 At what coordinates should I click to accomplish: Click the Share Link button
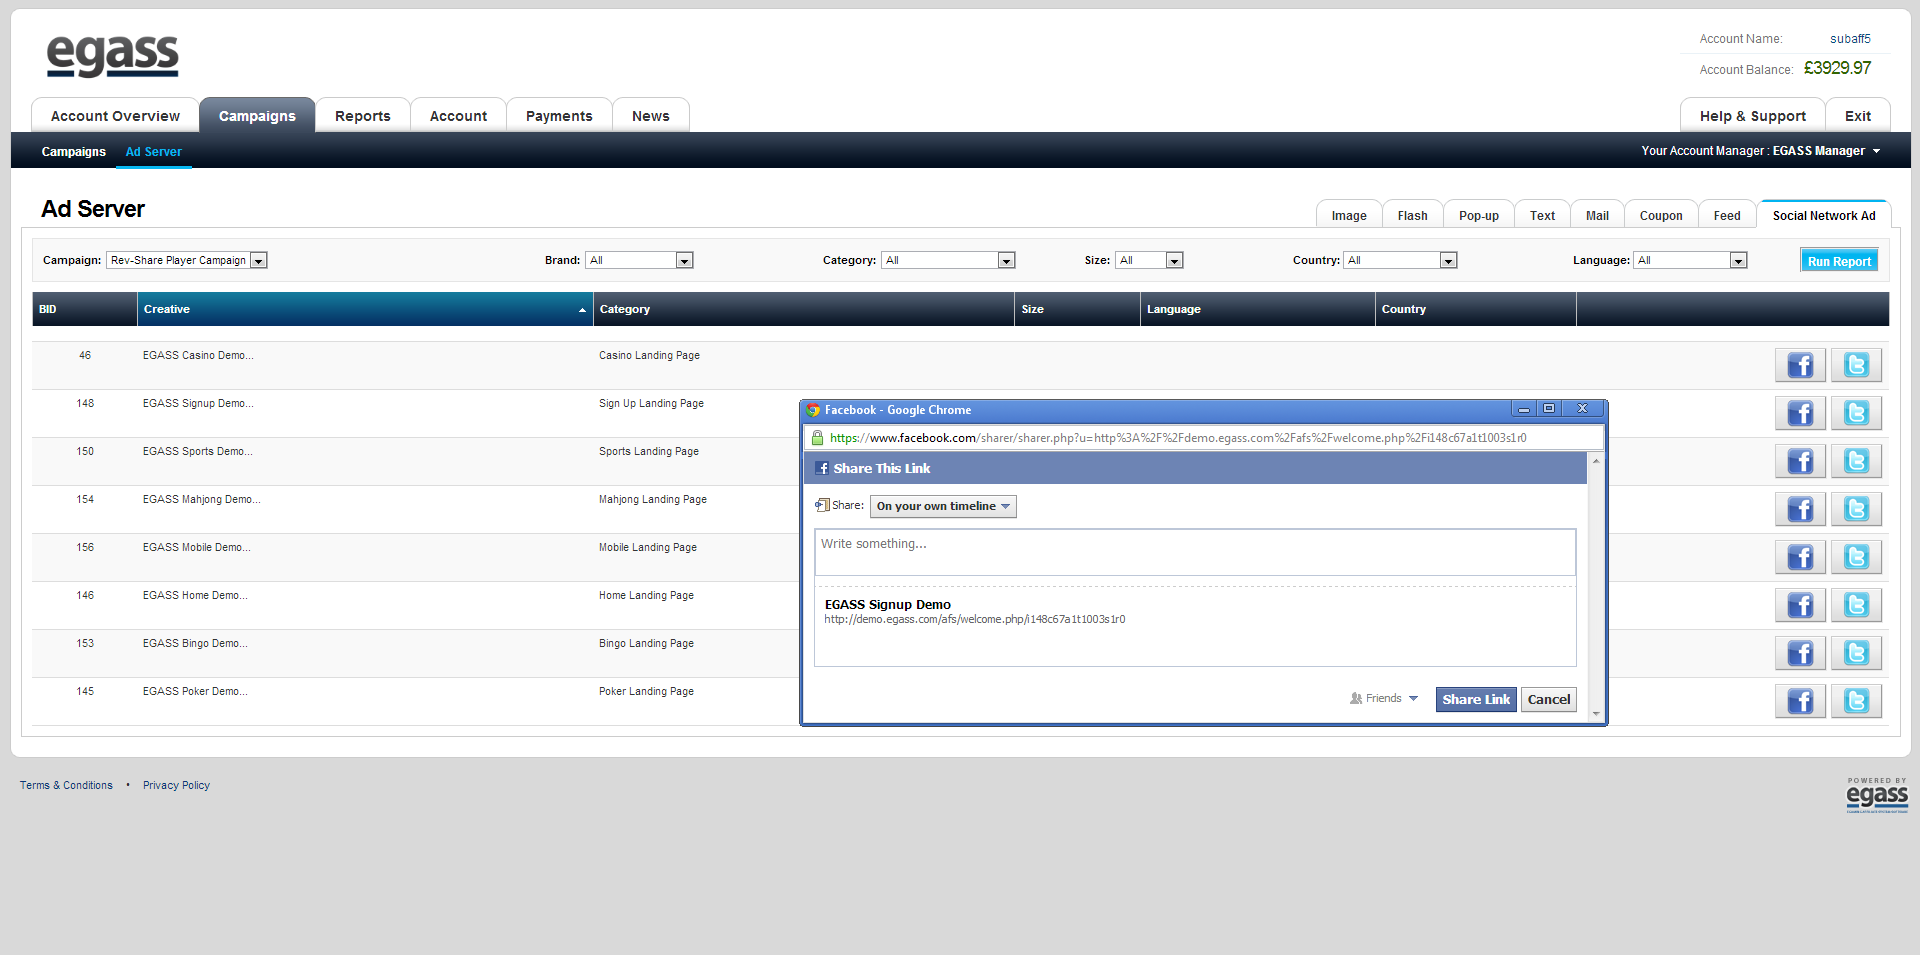click(1476, 699)
